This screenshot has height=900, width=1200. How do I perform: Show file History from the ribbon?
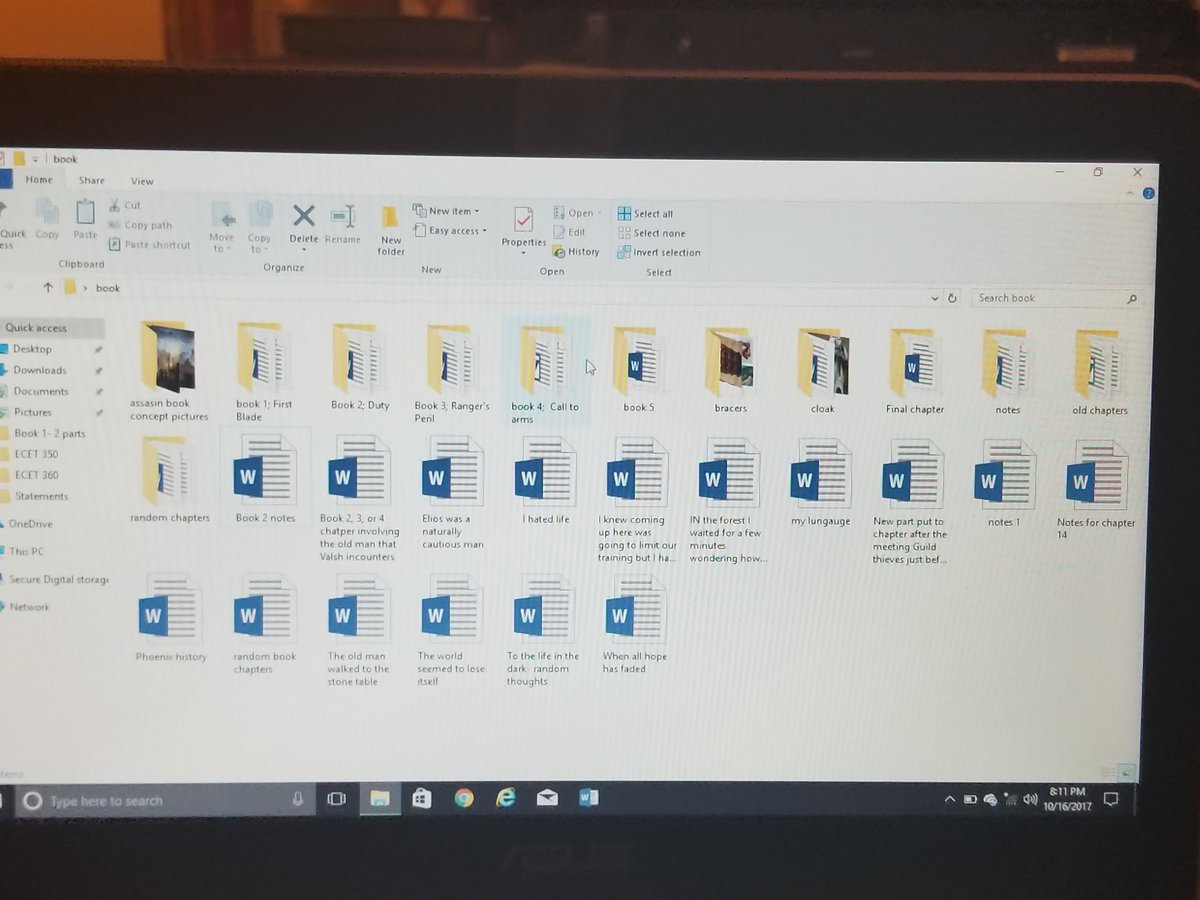[x=576, y=252]
